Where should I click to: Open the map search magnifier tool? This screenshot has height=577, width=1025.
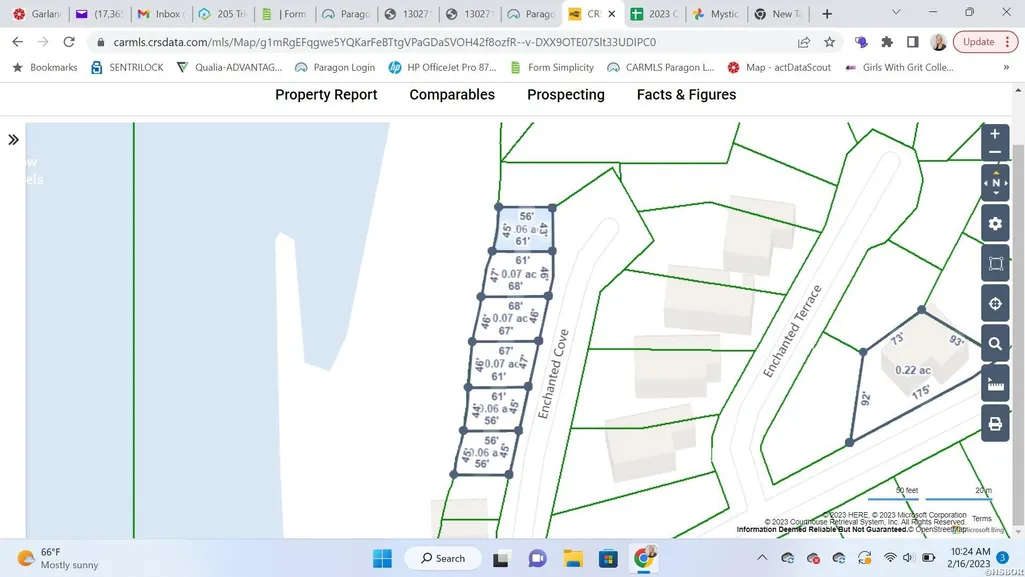pos(995,344)
